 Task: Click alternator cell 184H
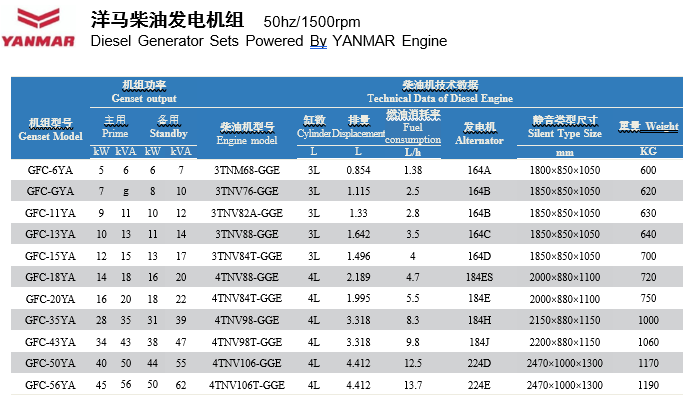pos(479,320)
